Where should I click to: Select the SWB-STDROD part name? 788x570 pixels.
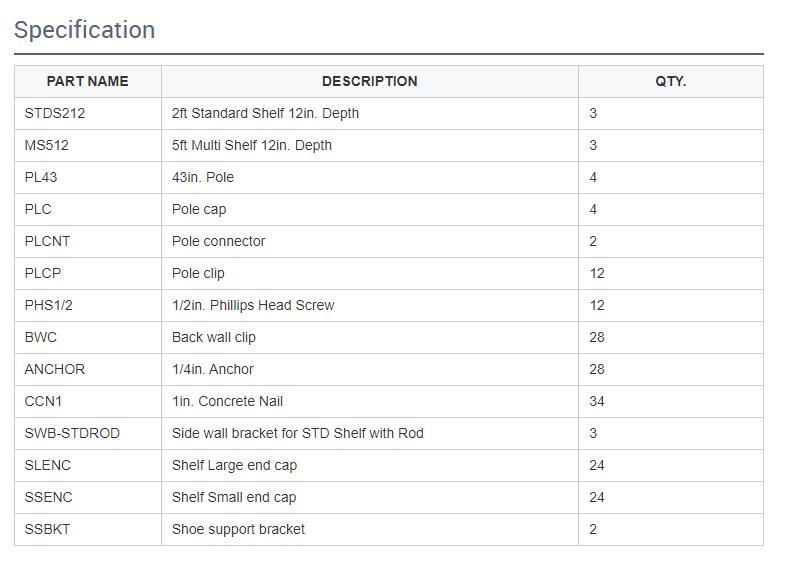click(x=72, y=433)
